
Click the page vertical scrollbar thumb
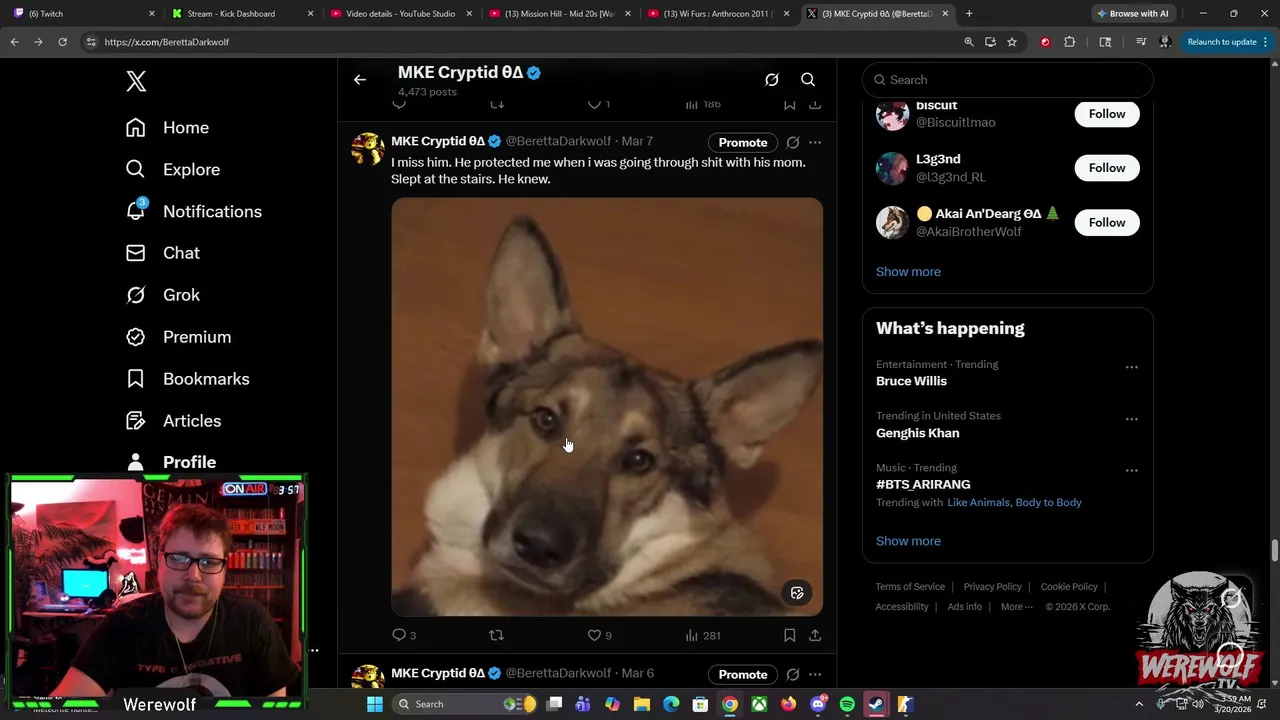(x=1275, y=551)
